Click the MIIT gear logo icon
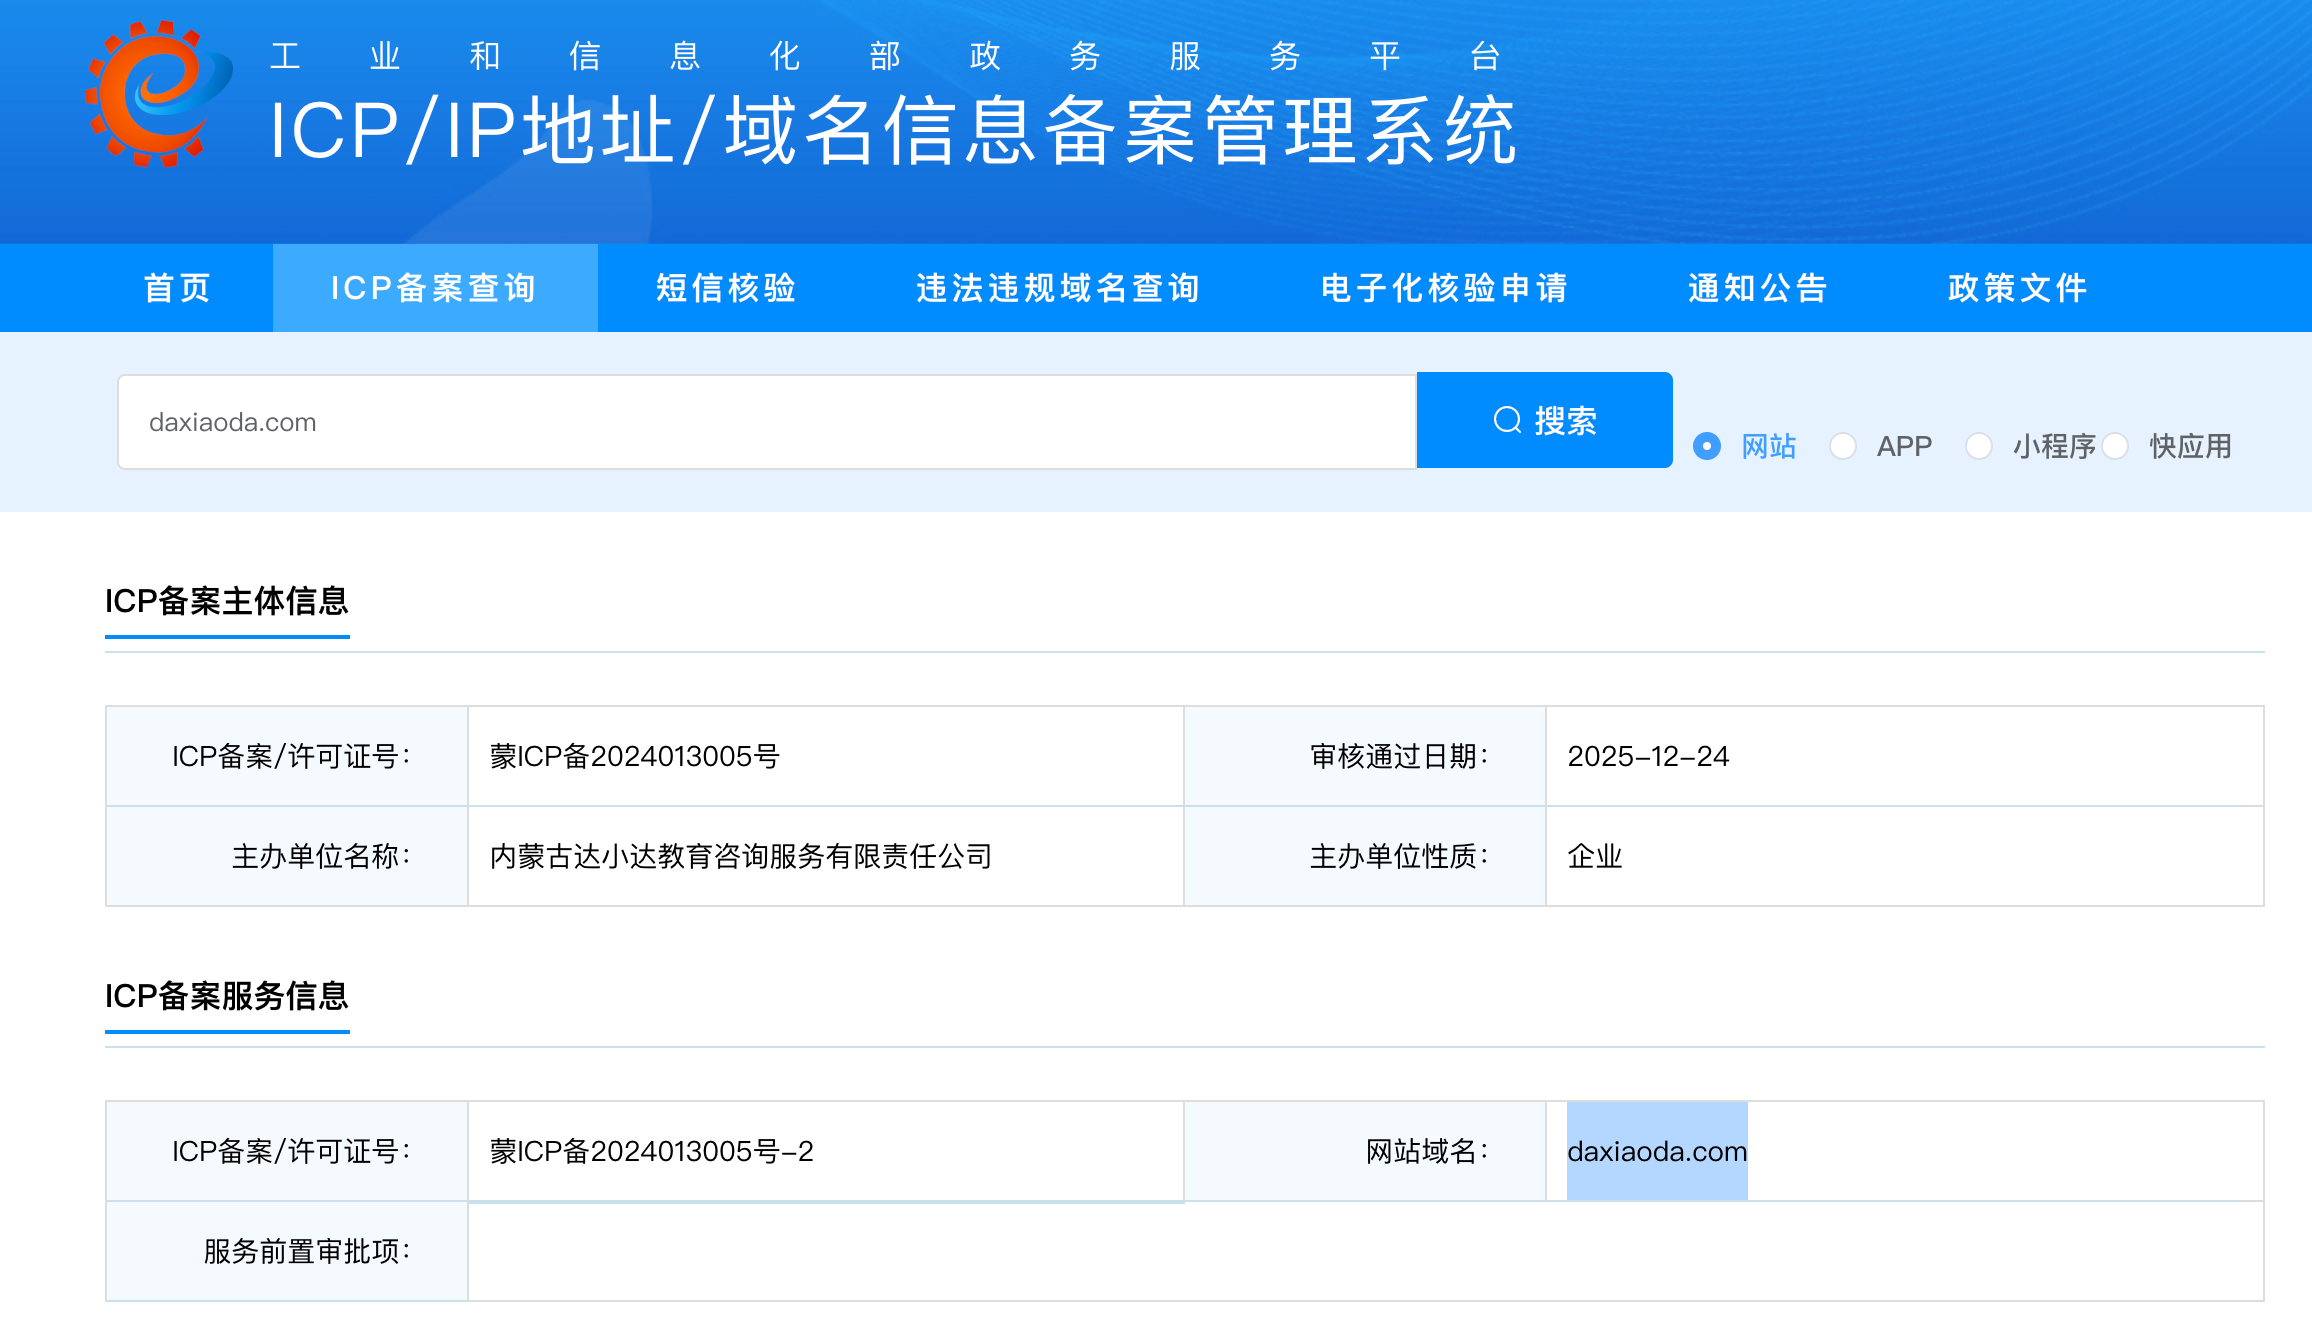 (157, 94)
